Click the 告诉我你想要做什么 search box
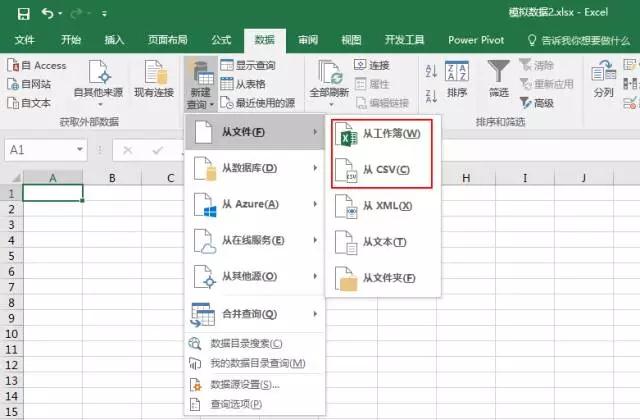Image resolution: width=640 pixels, height=420 pixels. 579,40
